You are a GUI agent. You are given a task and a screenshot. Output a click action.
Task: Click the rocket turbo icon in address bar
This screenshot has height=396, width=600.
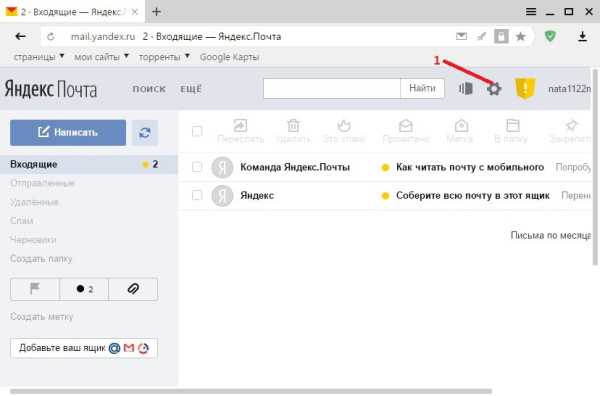481,36
